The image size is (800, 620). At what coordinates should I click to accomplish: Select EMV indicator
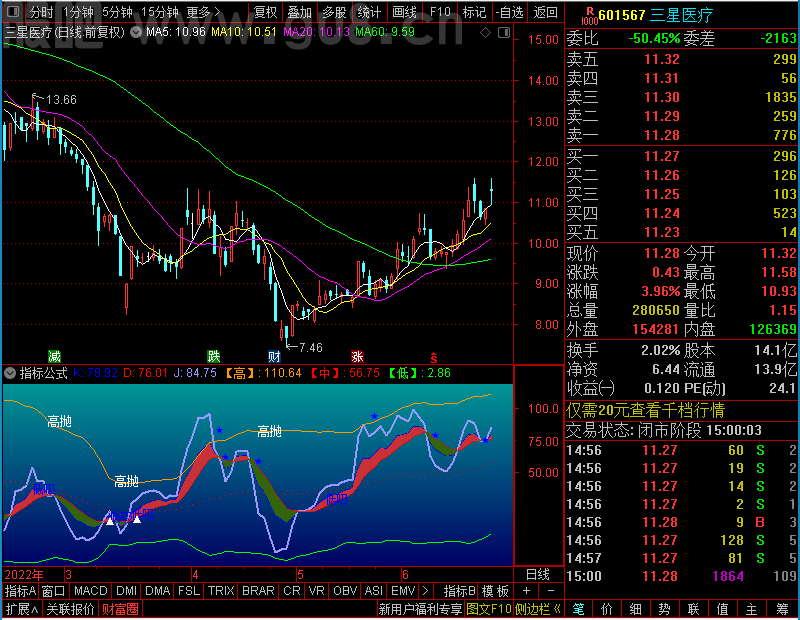403,591
